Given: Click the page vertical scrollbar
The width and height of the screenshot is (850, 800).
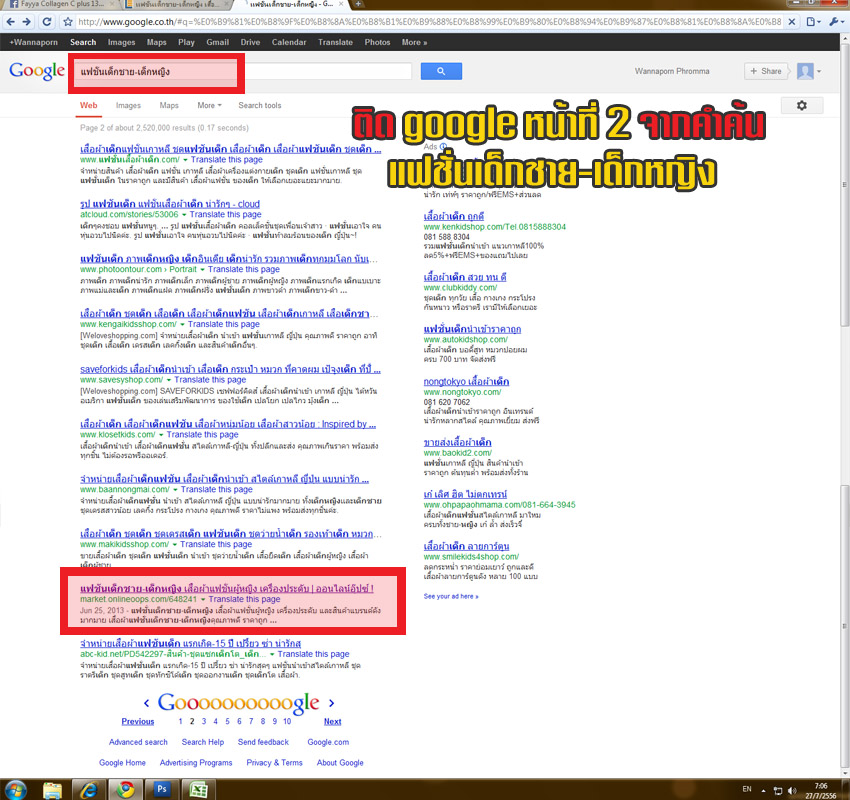Looking at the screenshot, I should 845,407.
